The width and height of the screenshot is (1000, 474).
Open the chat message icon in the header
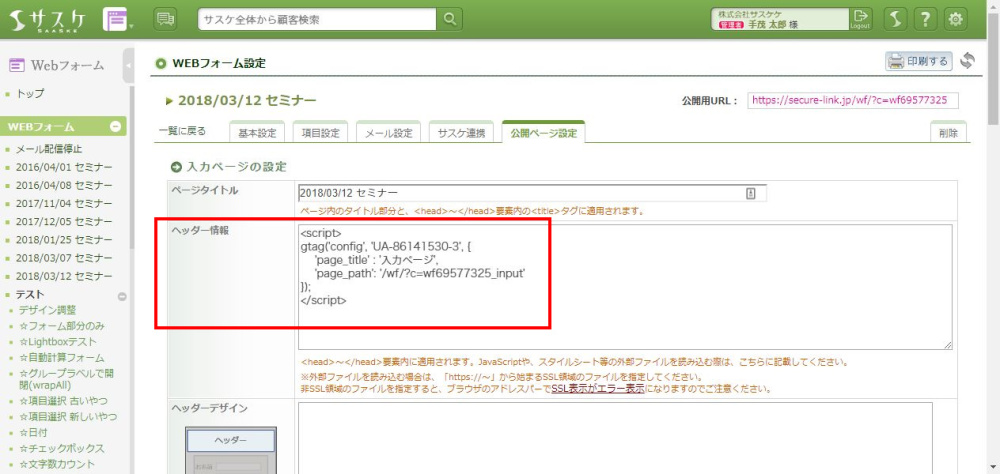165,19
